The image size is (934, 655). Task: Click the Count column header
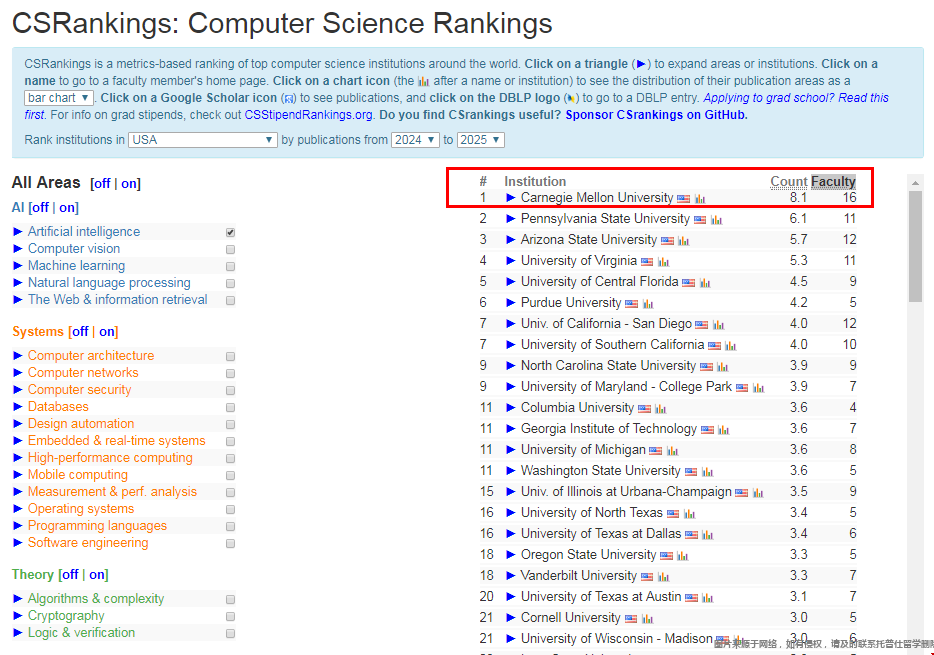[x=788, y=181]
